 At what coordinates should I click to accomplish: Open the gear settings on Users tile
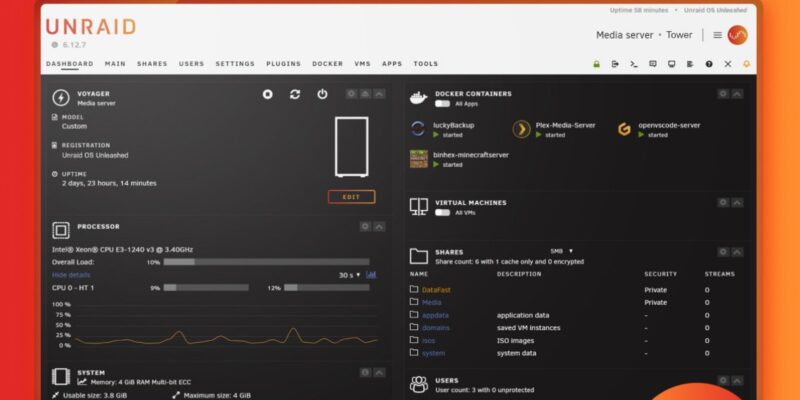[x=723, y=381]
